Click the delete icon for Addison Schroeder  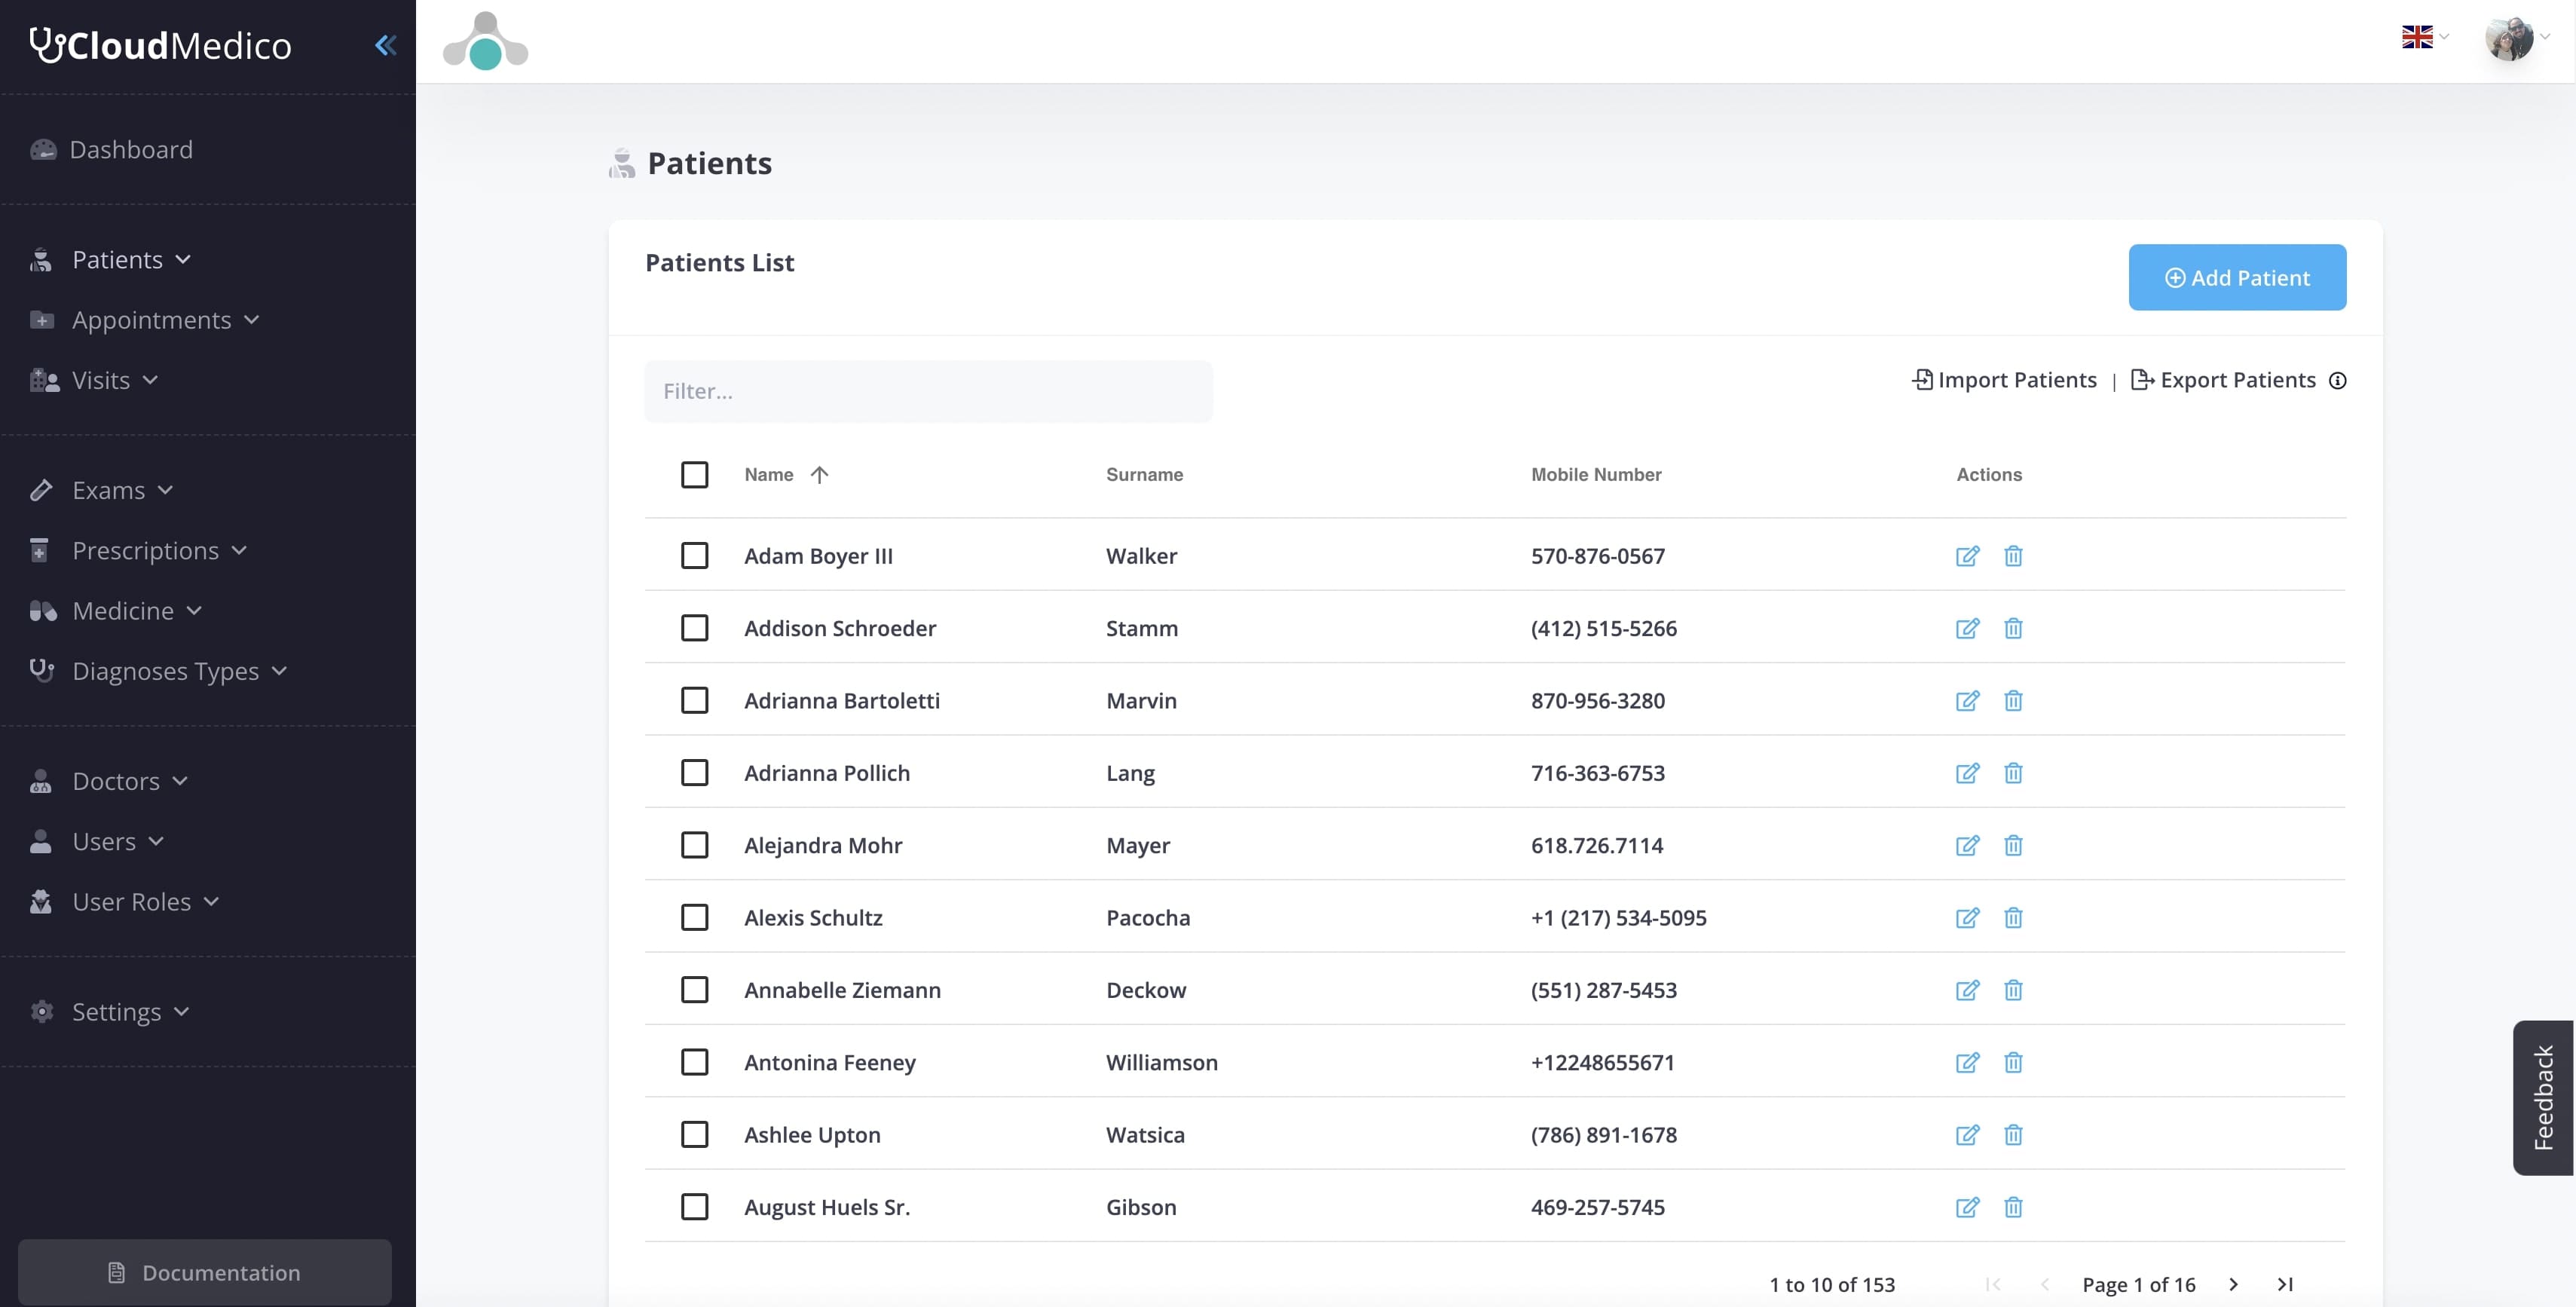2013,629
